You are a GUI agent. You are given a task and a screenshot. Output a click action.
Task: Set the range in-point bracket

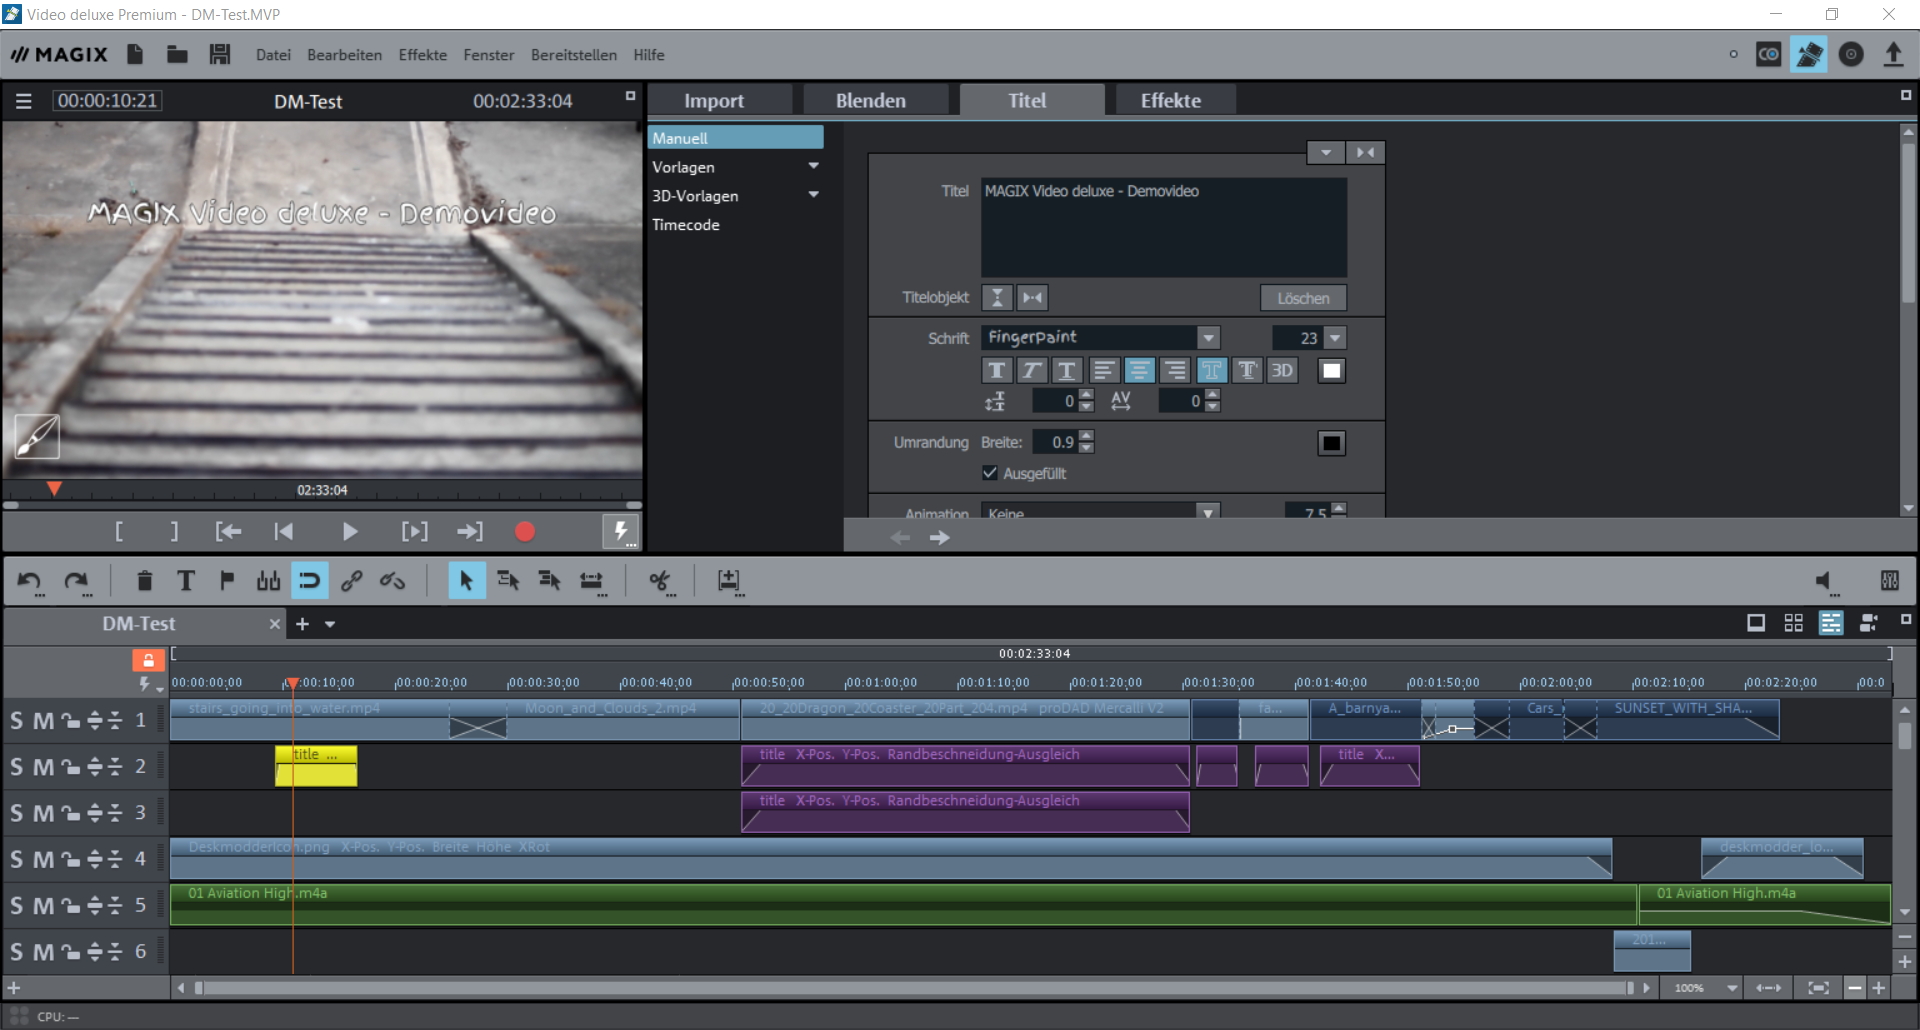pyautogui.click(x=119, y=532)
